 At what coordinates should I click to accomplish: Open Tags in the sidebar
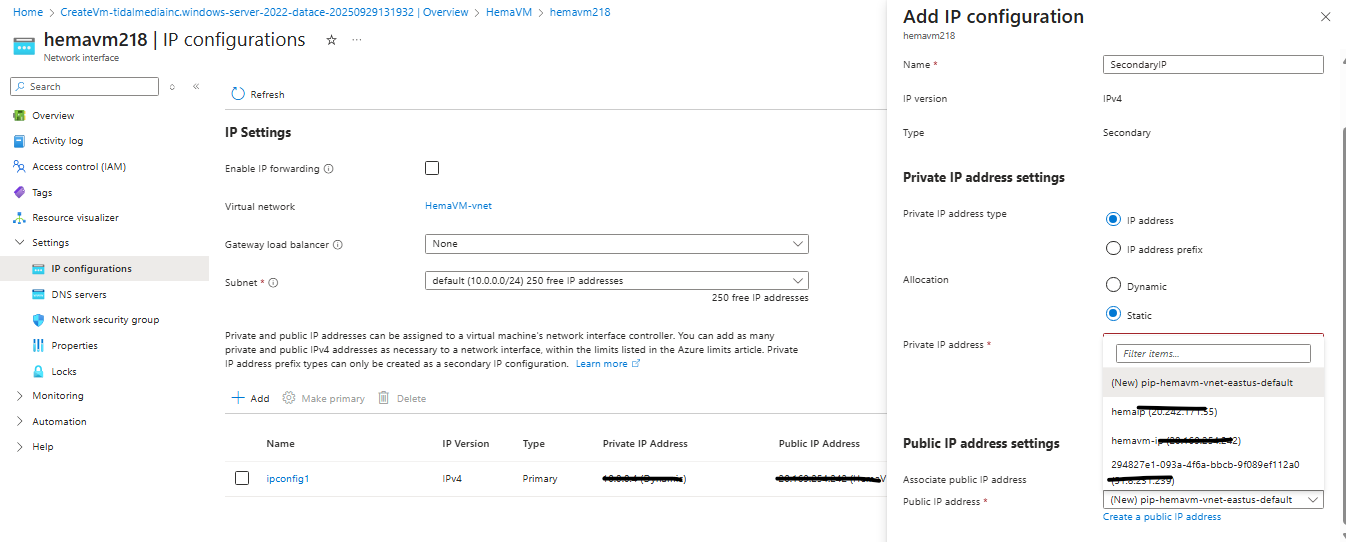pyautogui.click(x=42, y=192)
